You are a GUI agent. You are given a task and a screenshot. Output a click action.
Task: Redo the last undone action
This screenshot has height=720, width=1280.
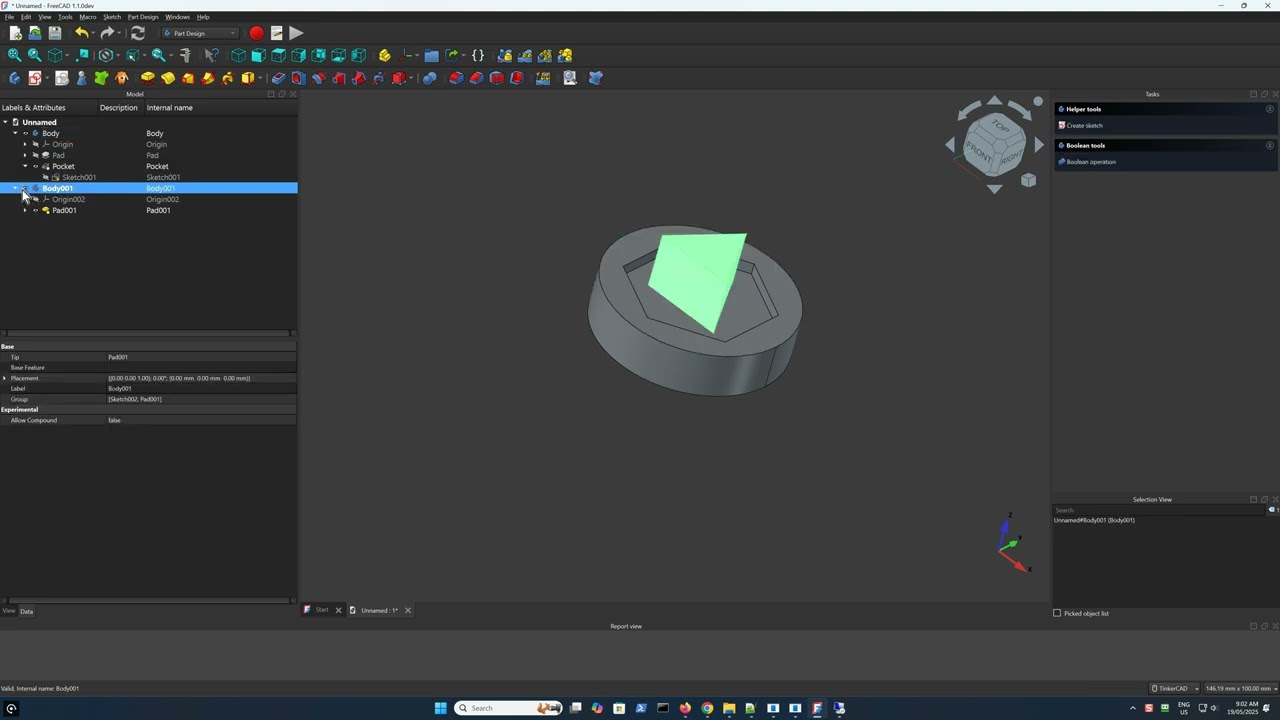pyautogui.click(x=107, y=33)
